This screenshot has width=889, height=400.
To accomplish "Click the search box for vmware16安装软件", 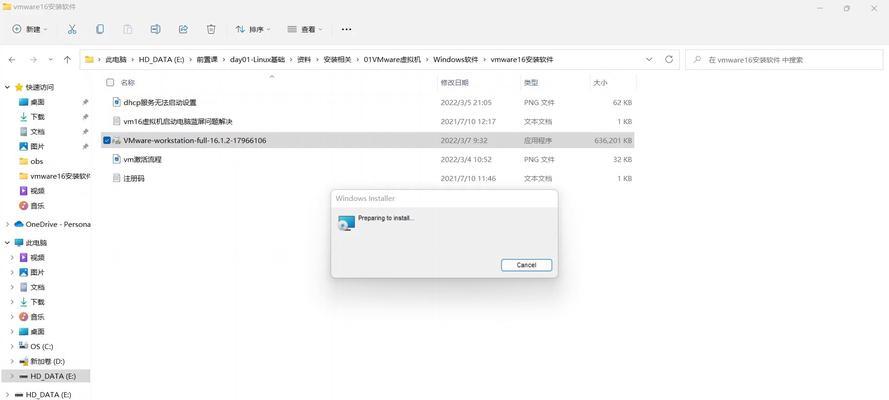I will tap(784, 59).
